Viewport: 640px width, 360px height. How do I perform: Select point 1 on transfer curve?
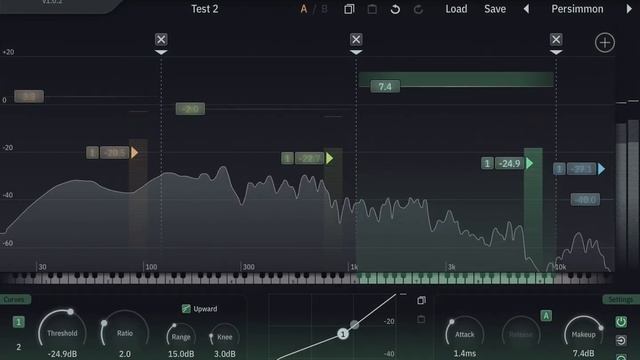coord(343,334)
